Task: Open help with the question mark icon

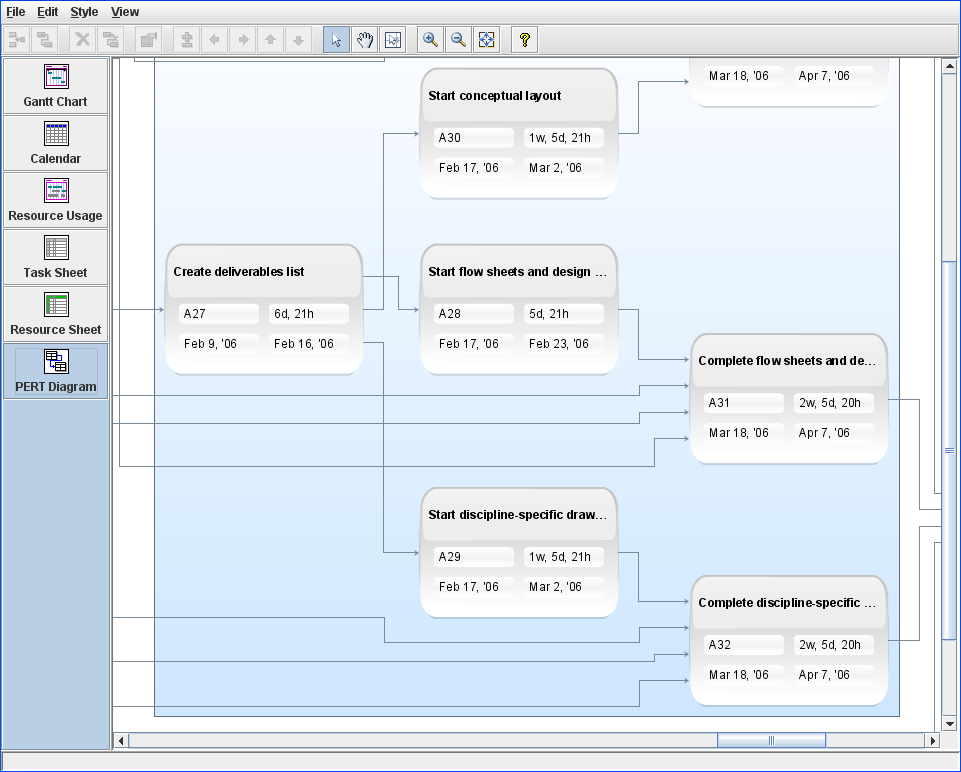Action: [524, 40]
